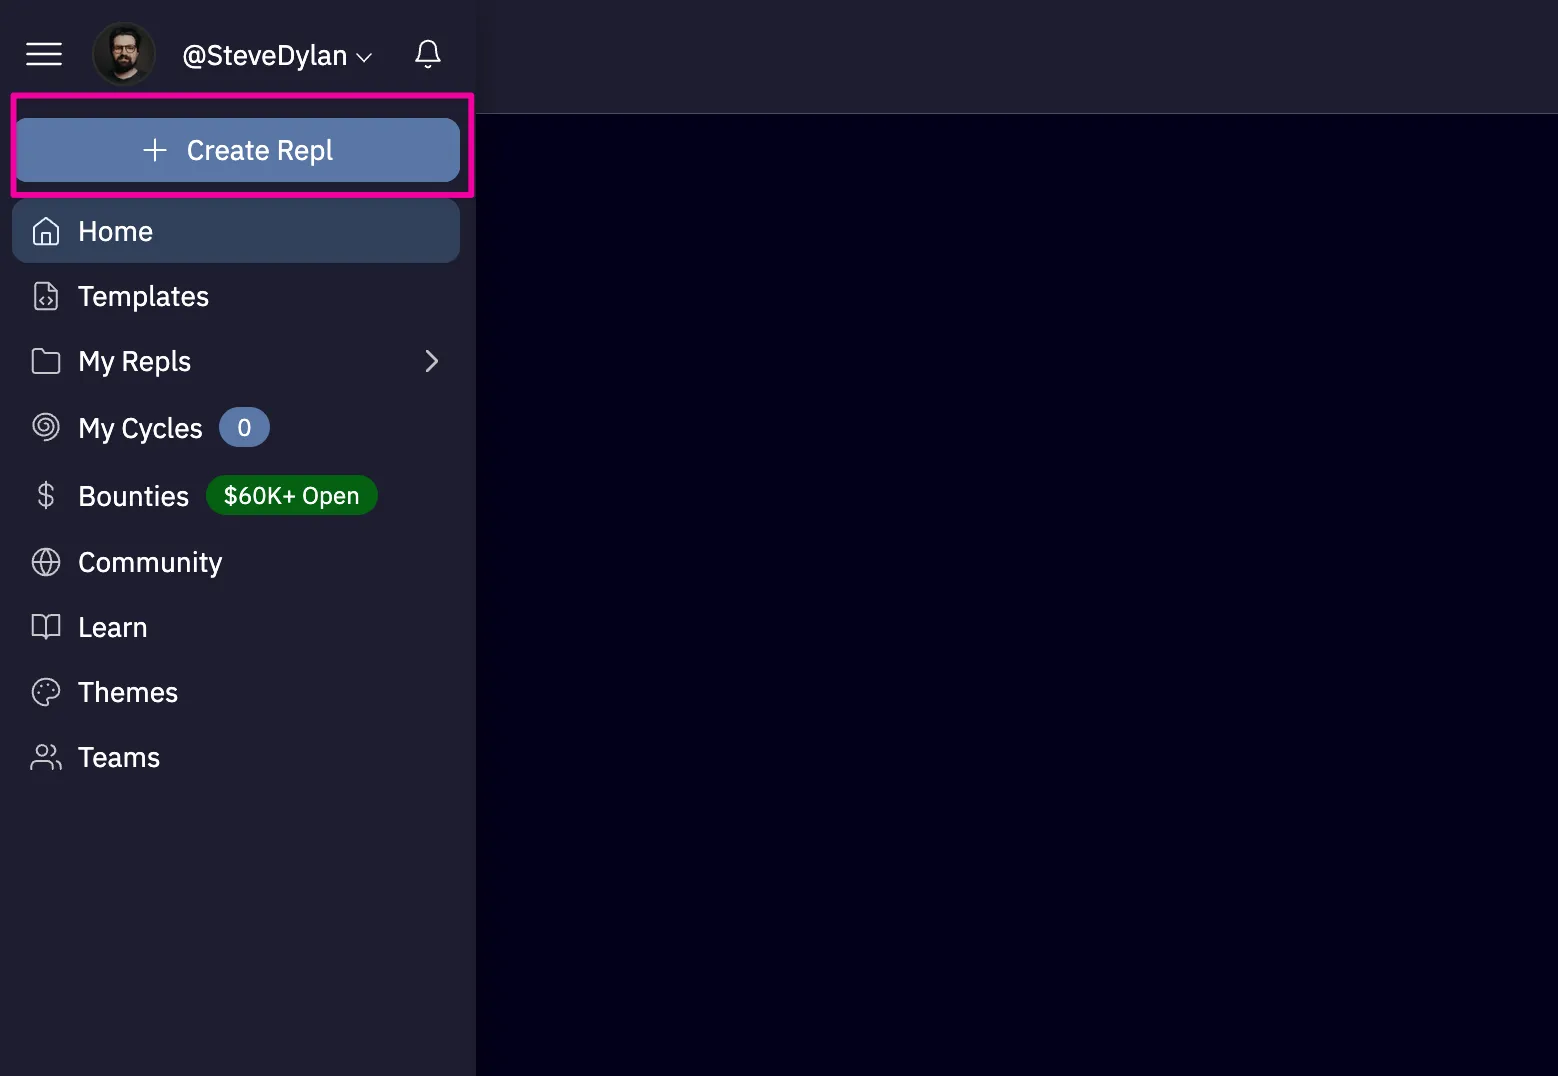Image resolution: width=1558 pixels, height=1076 pixels.
Task: Click the Home house icon
Action: (x=46, y=231)
